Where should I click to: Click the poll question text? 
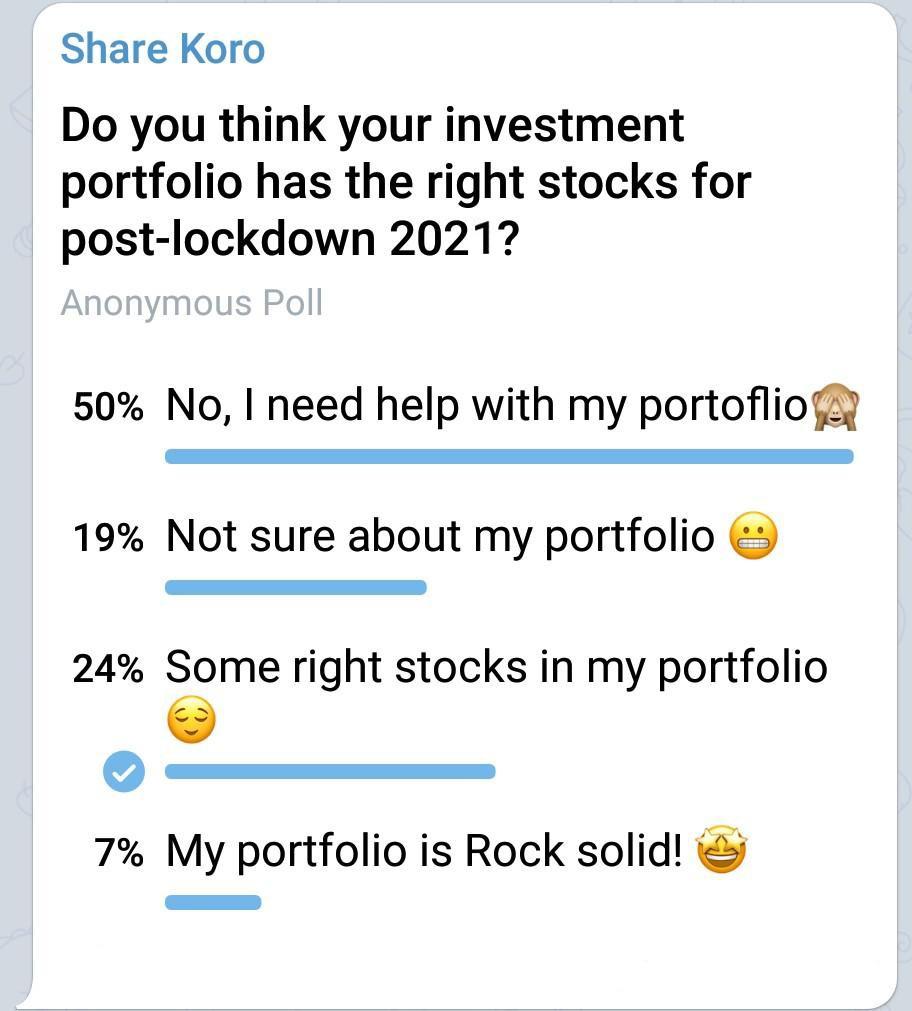(406, 182)
